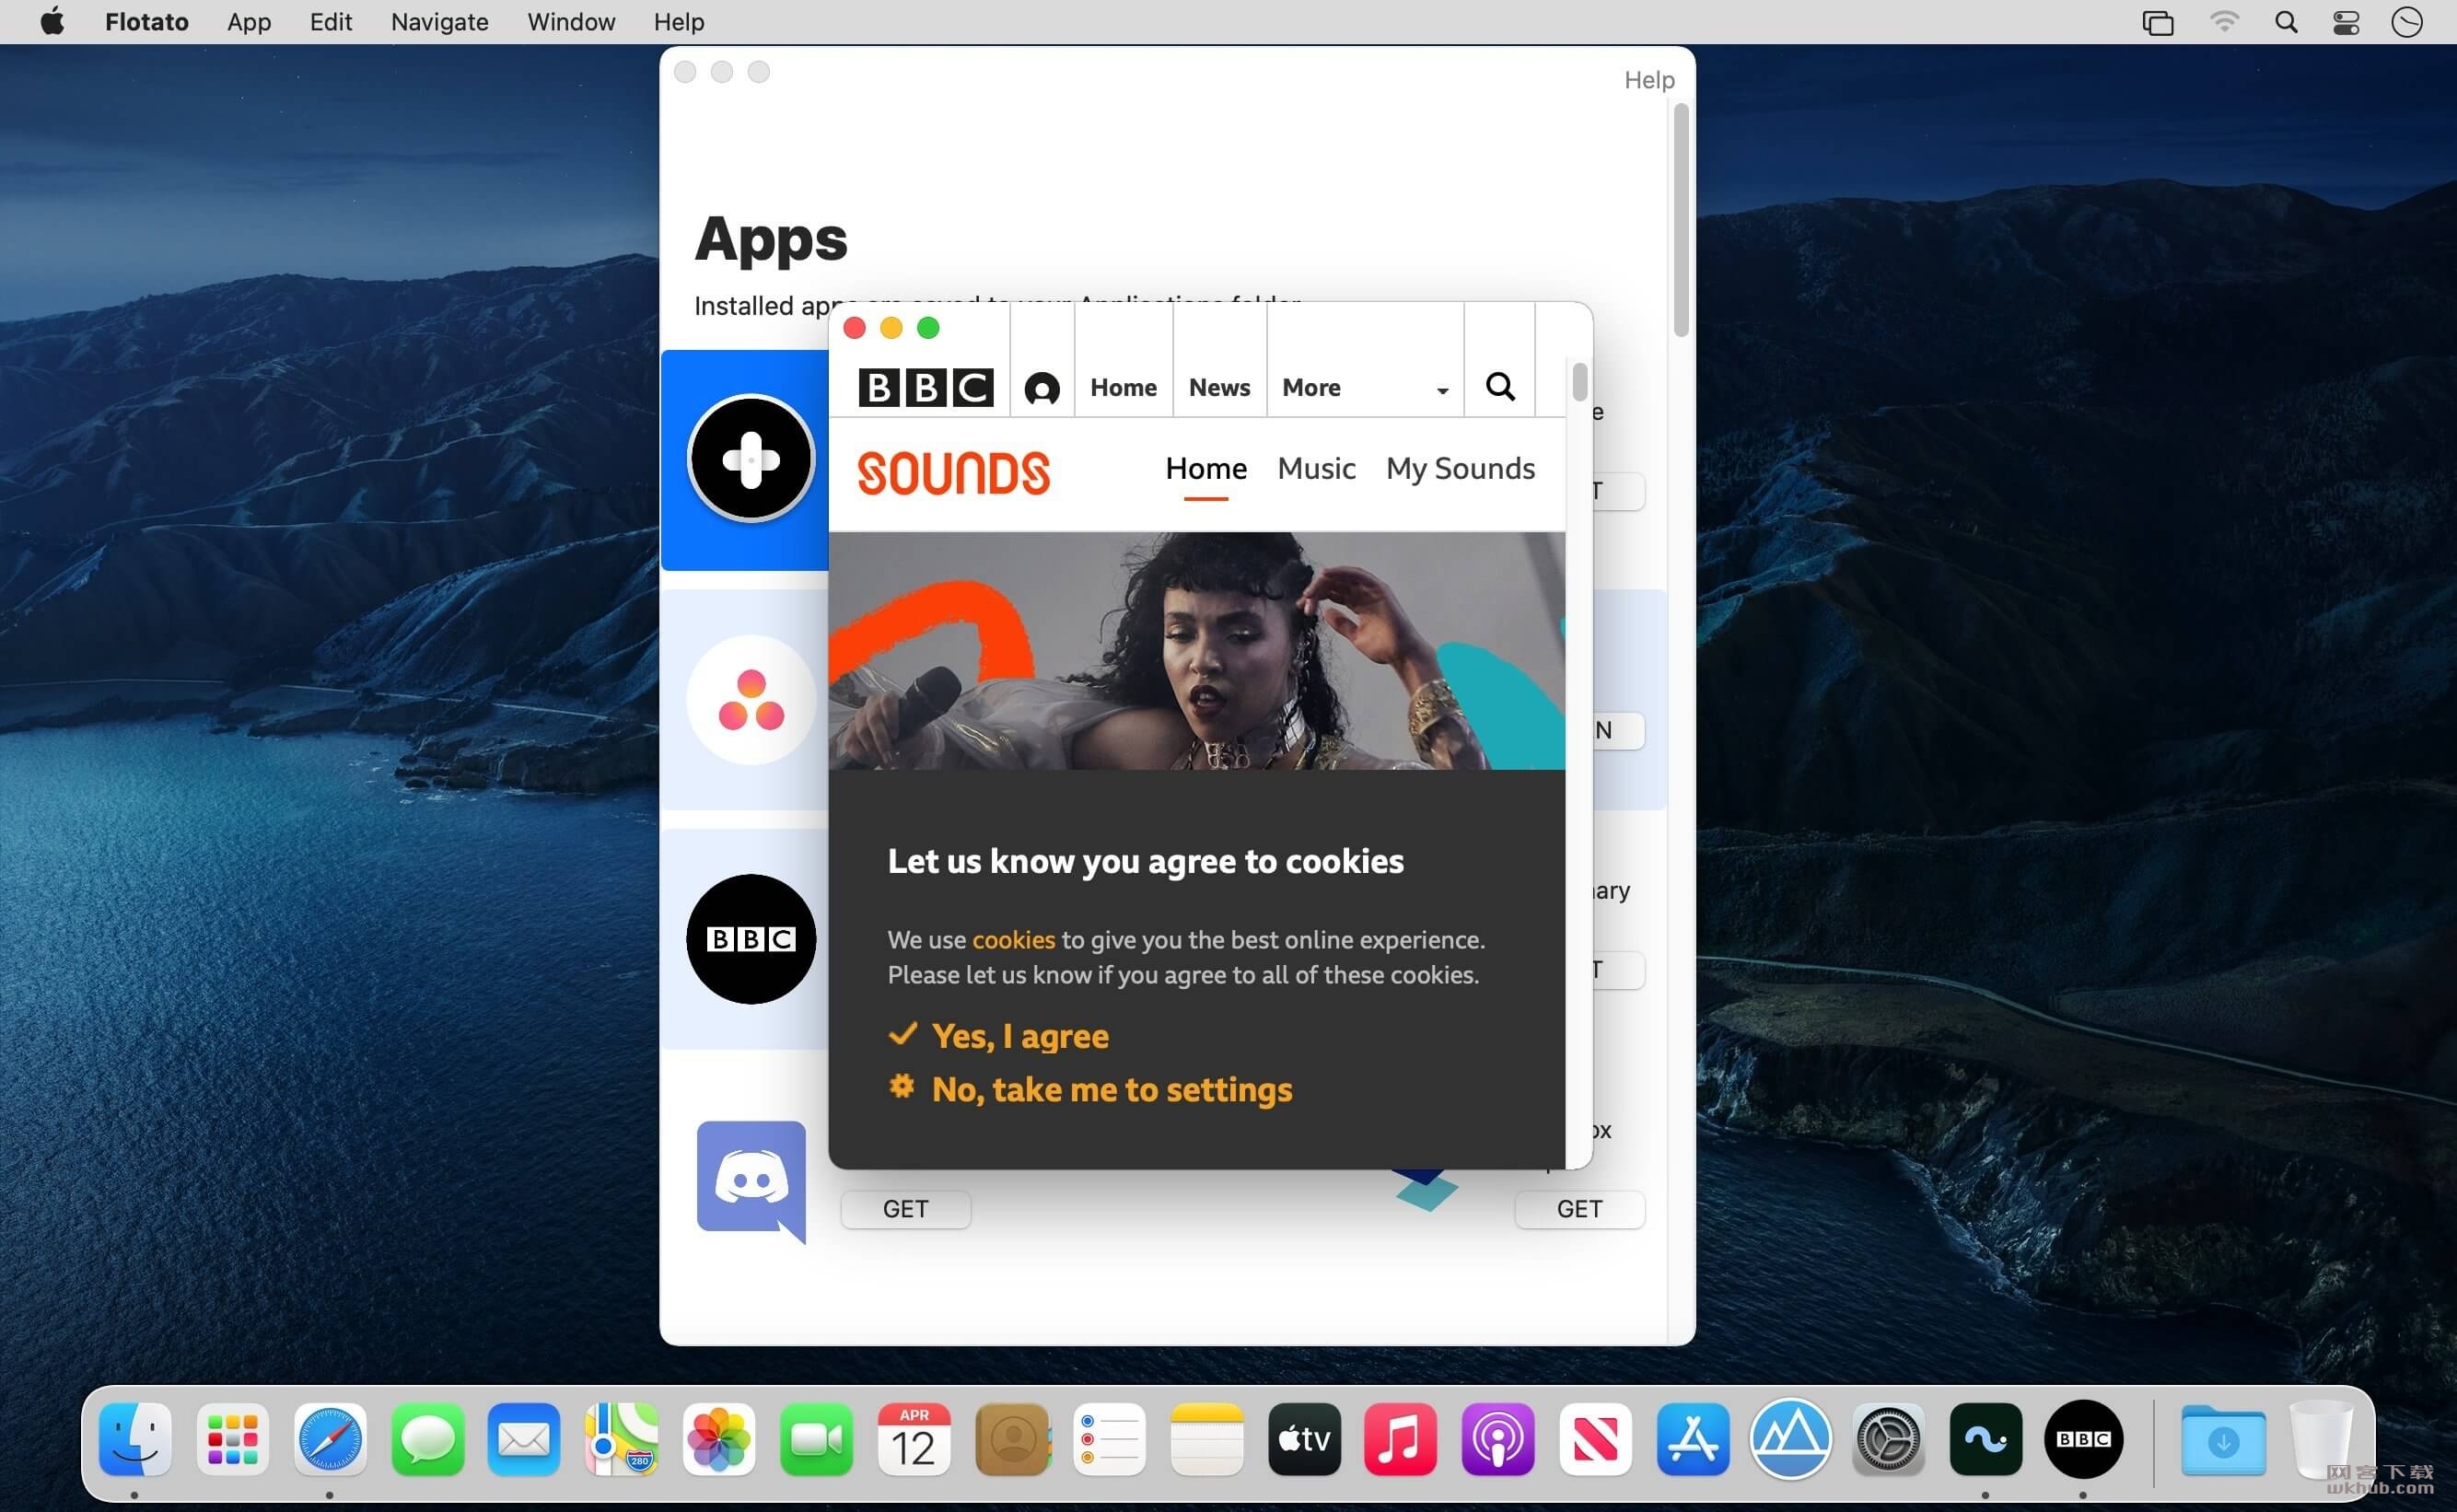Image resolution: width=2457 pixels, height=1512 pixels.
Task: Click the Sounds orange logo
Action: pos(953,472)
